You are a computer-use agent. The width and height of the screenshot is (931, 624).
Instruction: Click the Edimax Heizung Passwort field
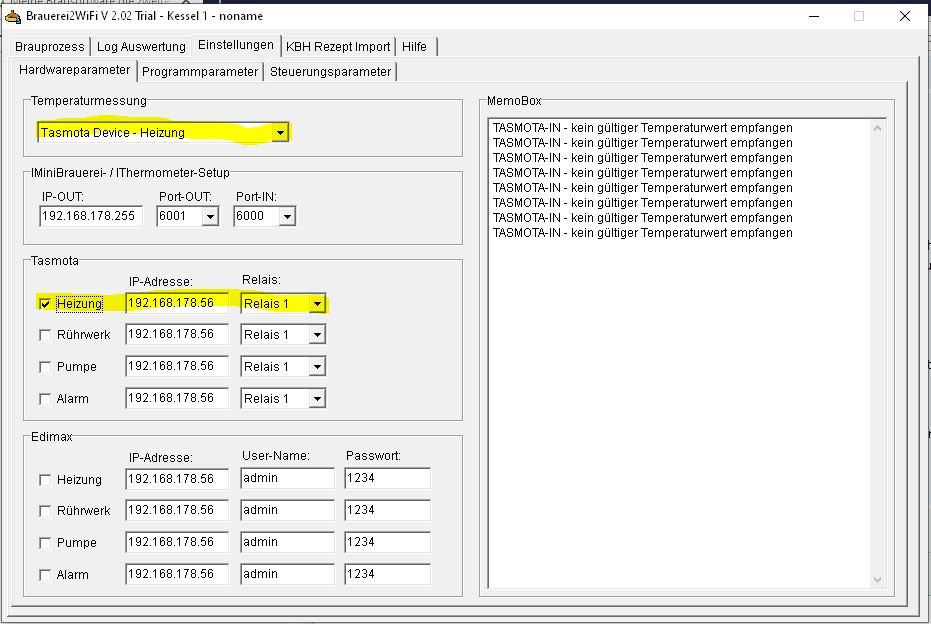387,479
